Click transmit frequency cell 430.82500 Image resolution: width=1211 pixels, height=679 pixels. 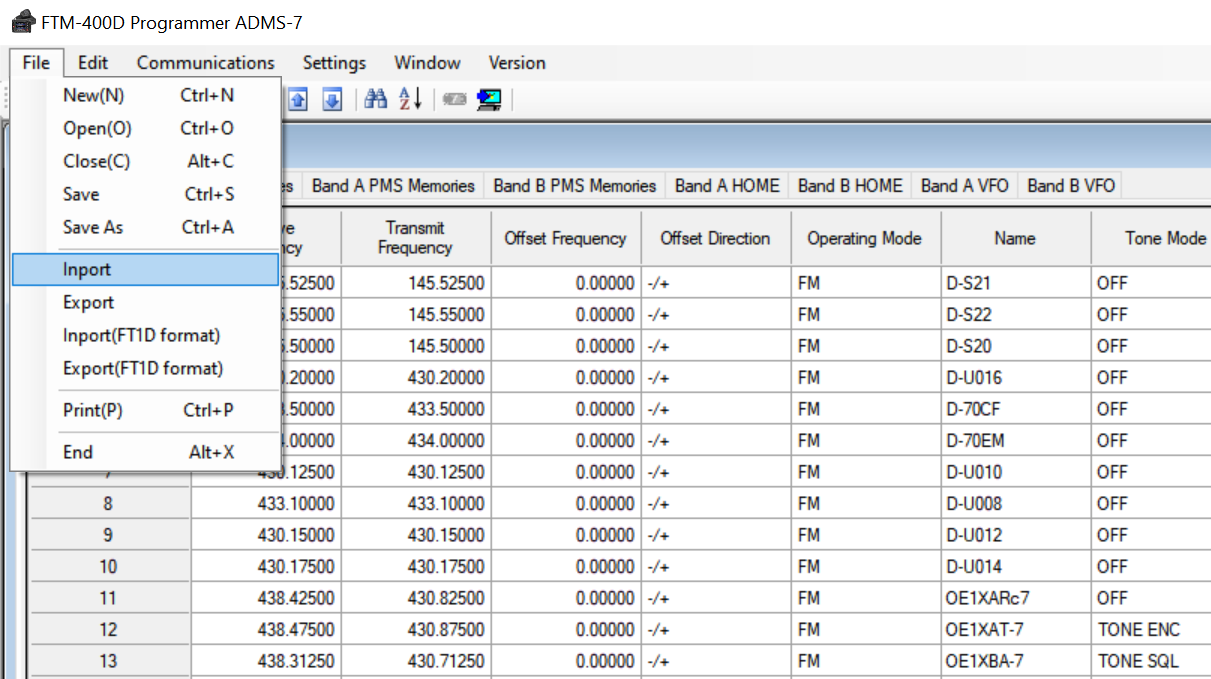[x=415, y=598]
